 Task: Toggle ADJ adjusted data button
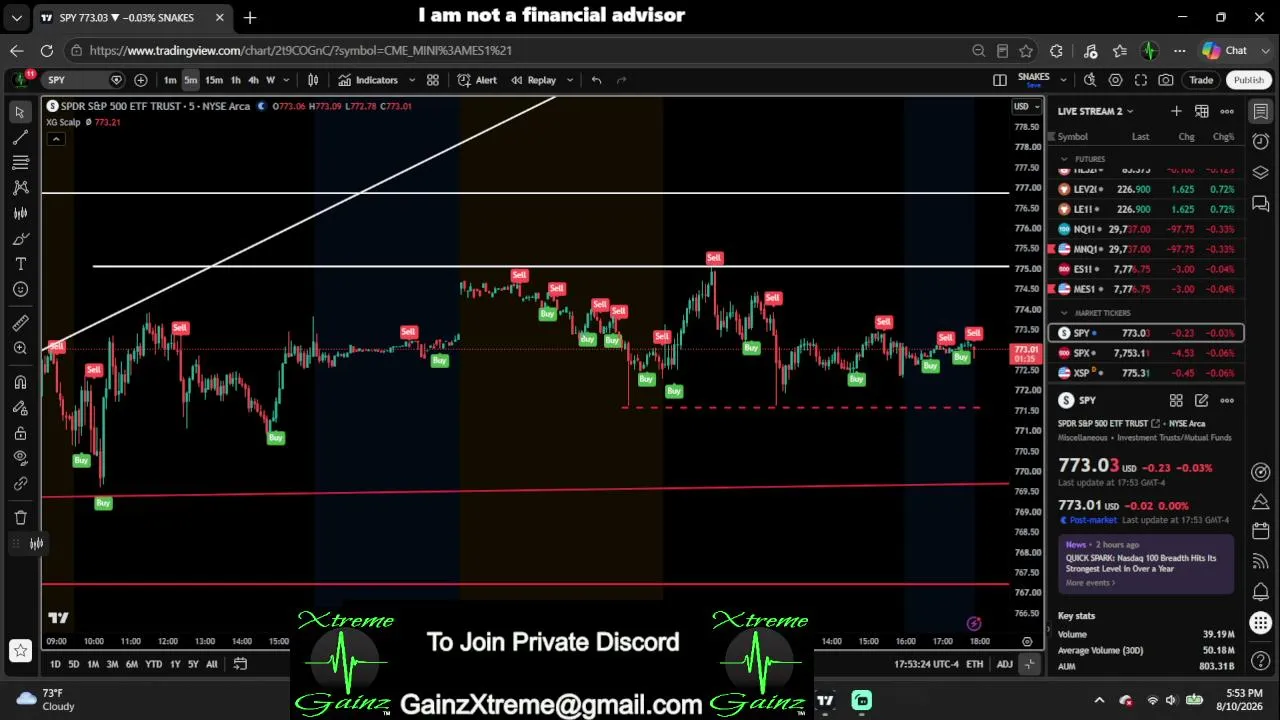[x=1004, y=664]
